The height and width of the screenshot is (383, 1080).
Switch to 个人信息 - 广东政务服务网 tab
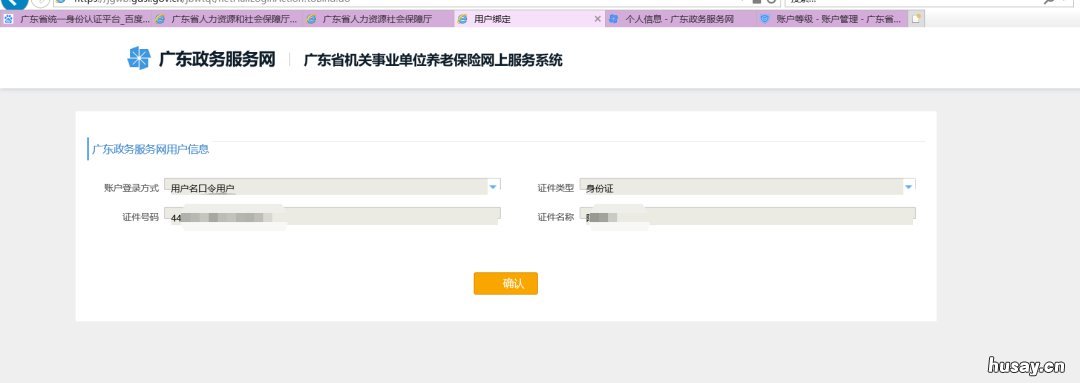[681, 19]
